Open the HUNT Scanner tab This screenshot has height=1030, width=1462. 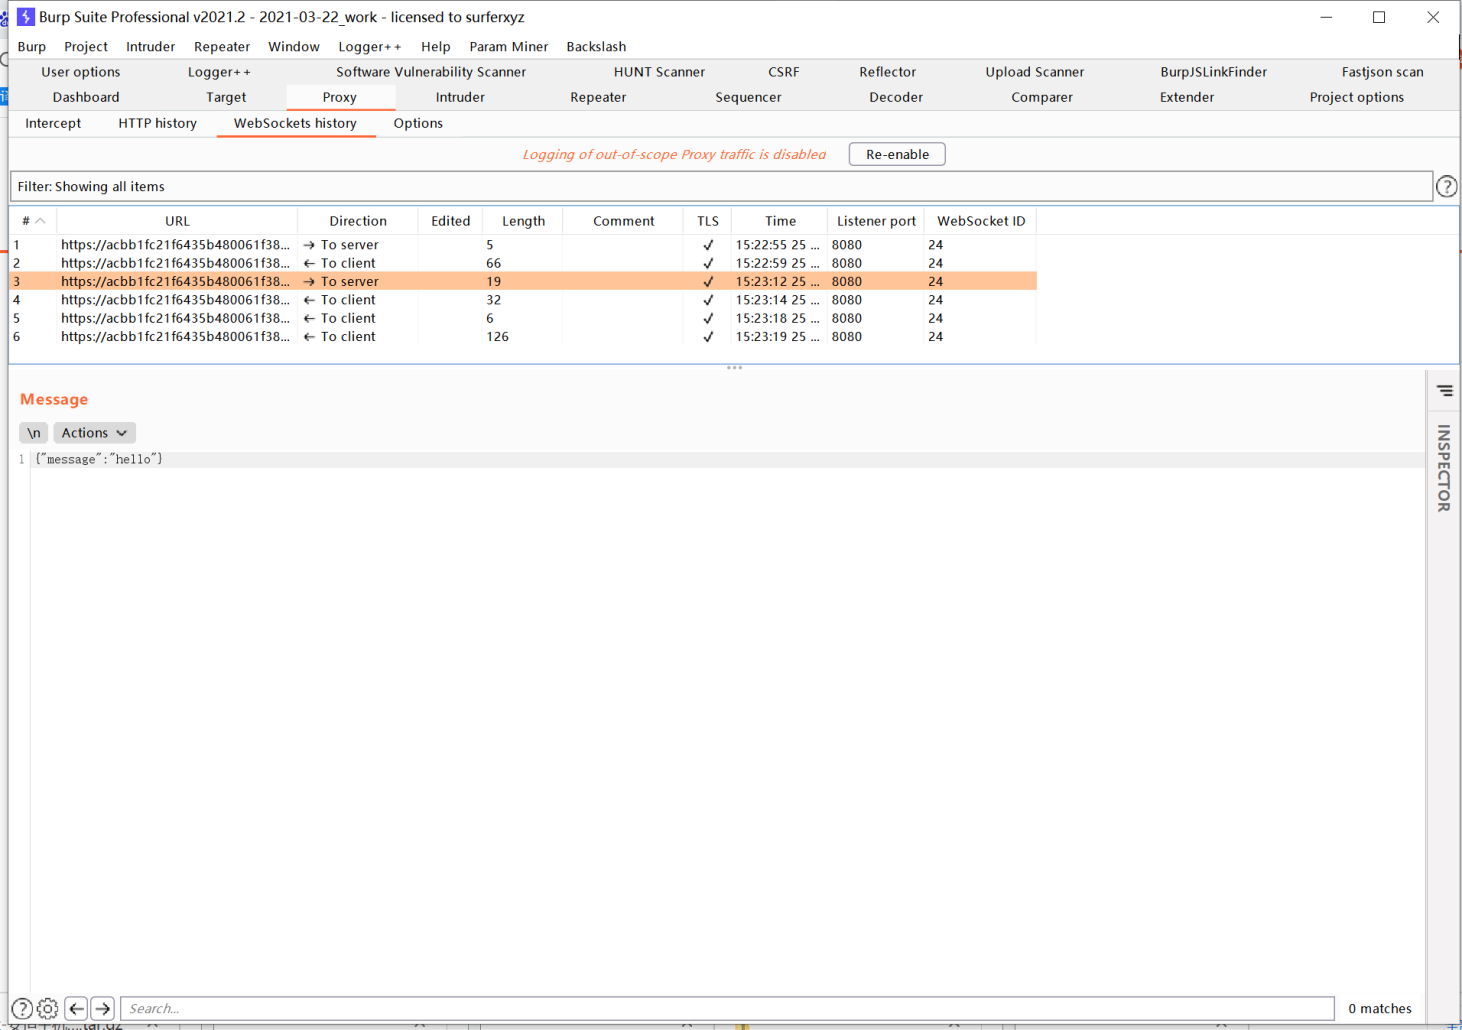[659, 72]
